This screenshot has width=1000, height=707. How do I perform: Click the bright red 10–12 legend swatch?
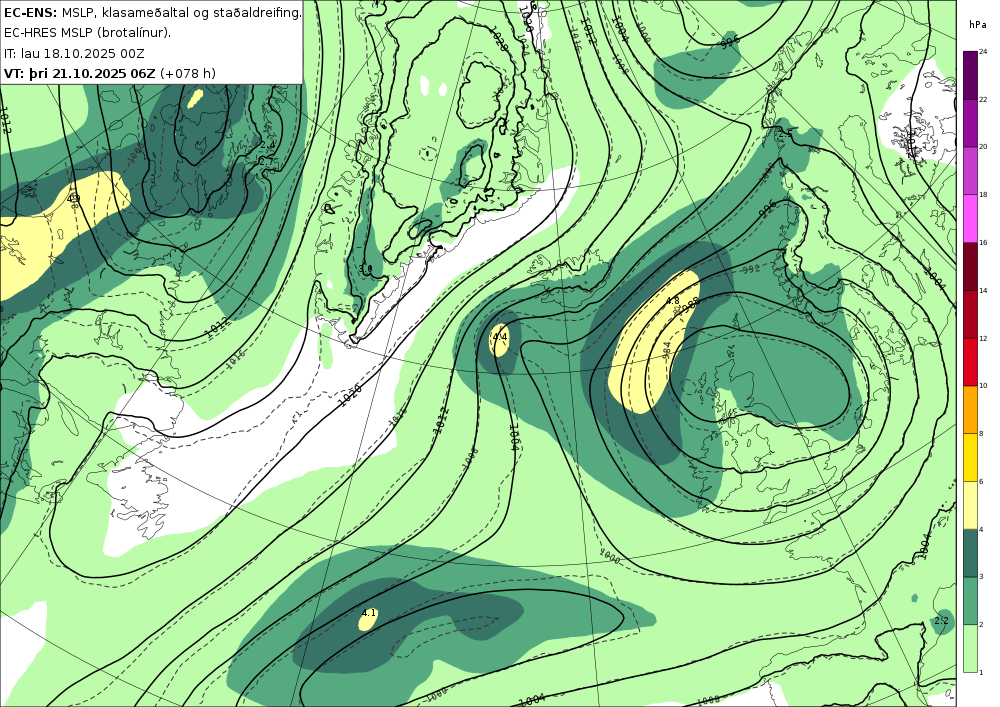point(970,362)
